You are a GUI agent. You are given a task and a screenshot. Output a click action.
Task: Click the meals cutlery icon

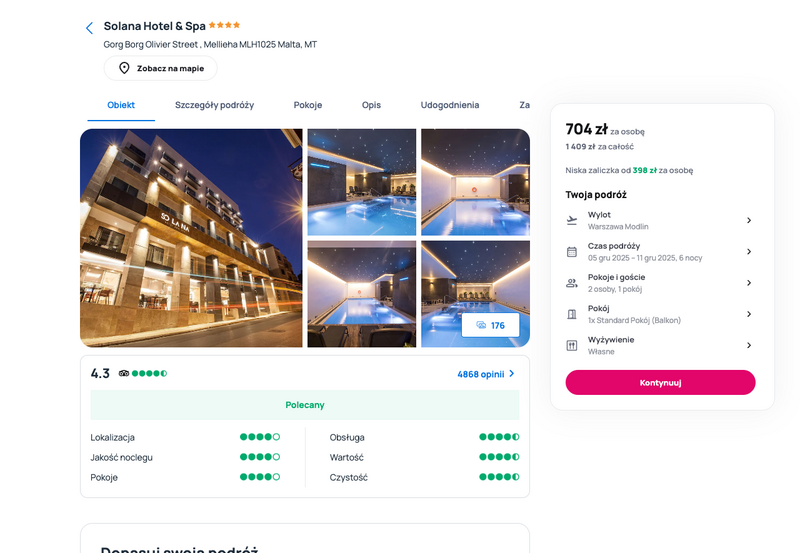click(x=572, y=345)
